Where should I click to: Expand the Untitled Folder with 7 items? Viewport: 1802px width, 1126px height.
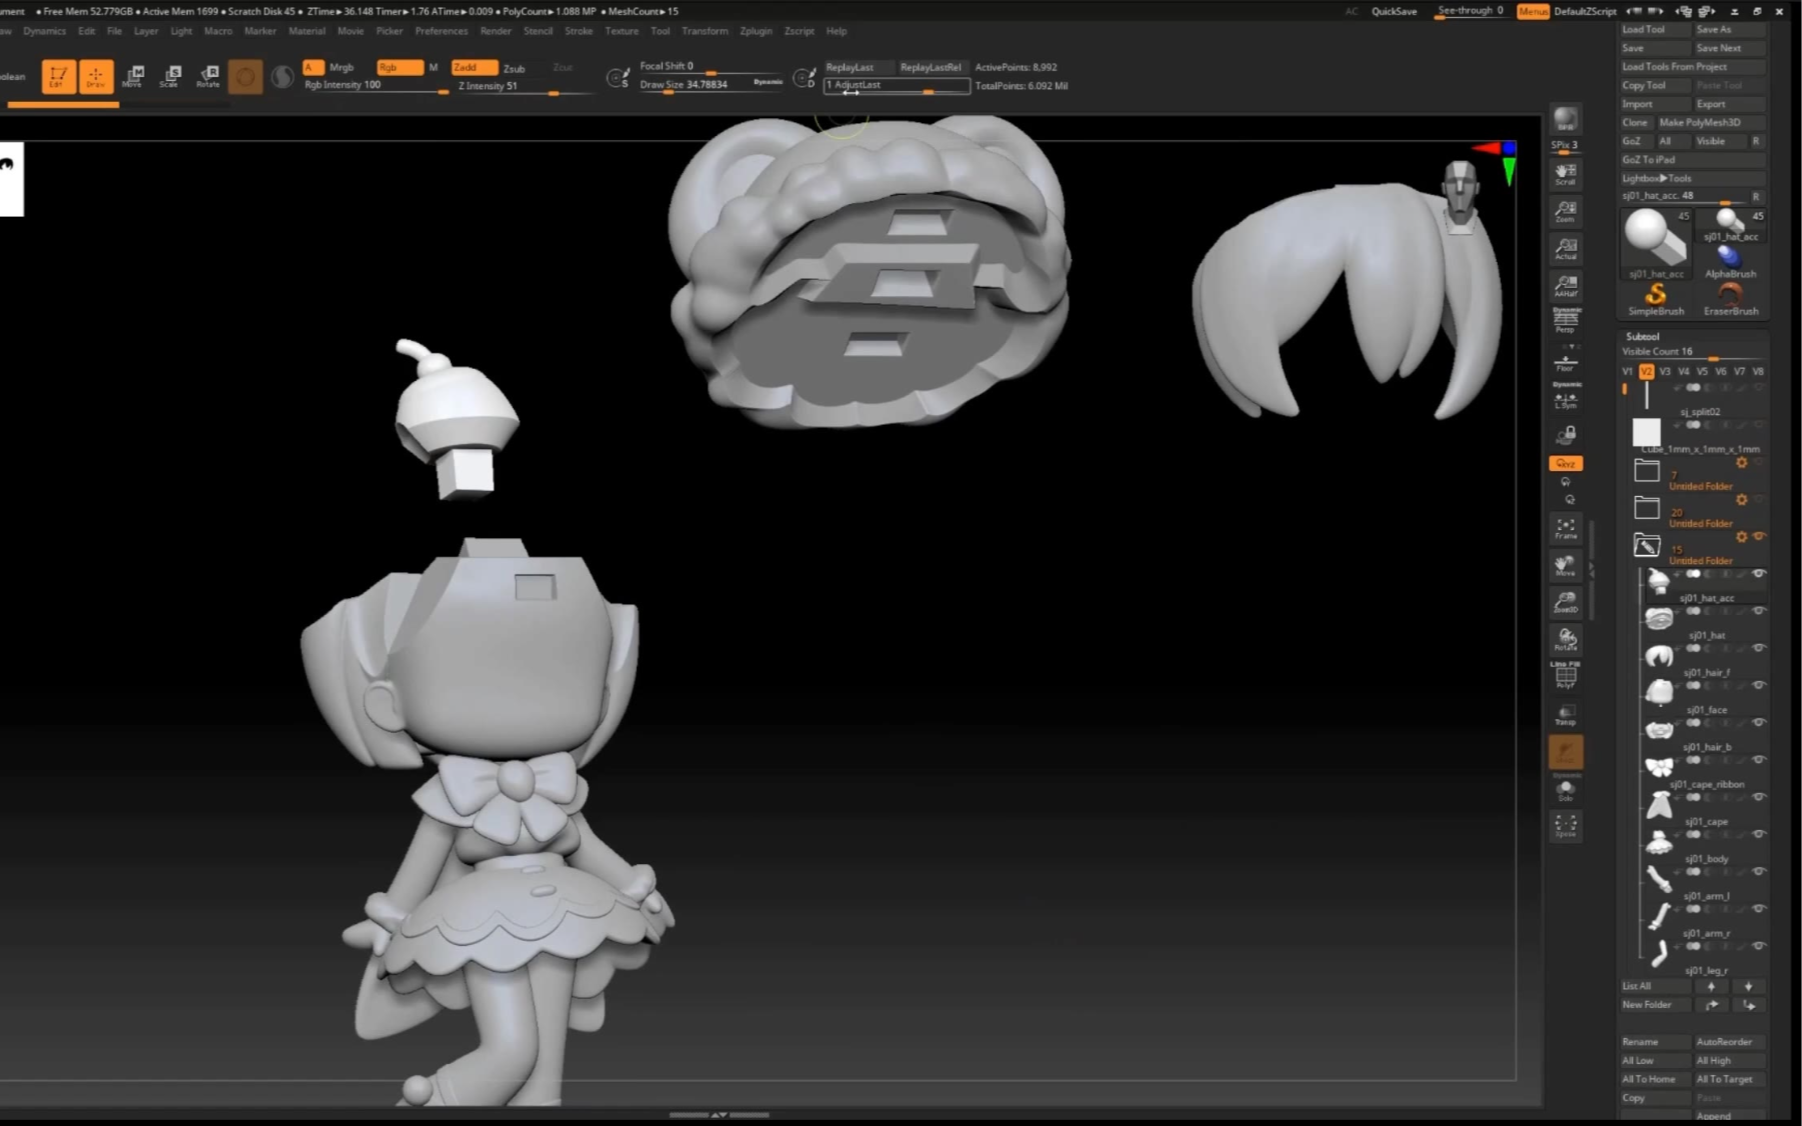(x=1647, y=470)
